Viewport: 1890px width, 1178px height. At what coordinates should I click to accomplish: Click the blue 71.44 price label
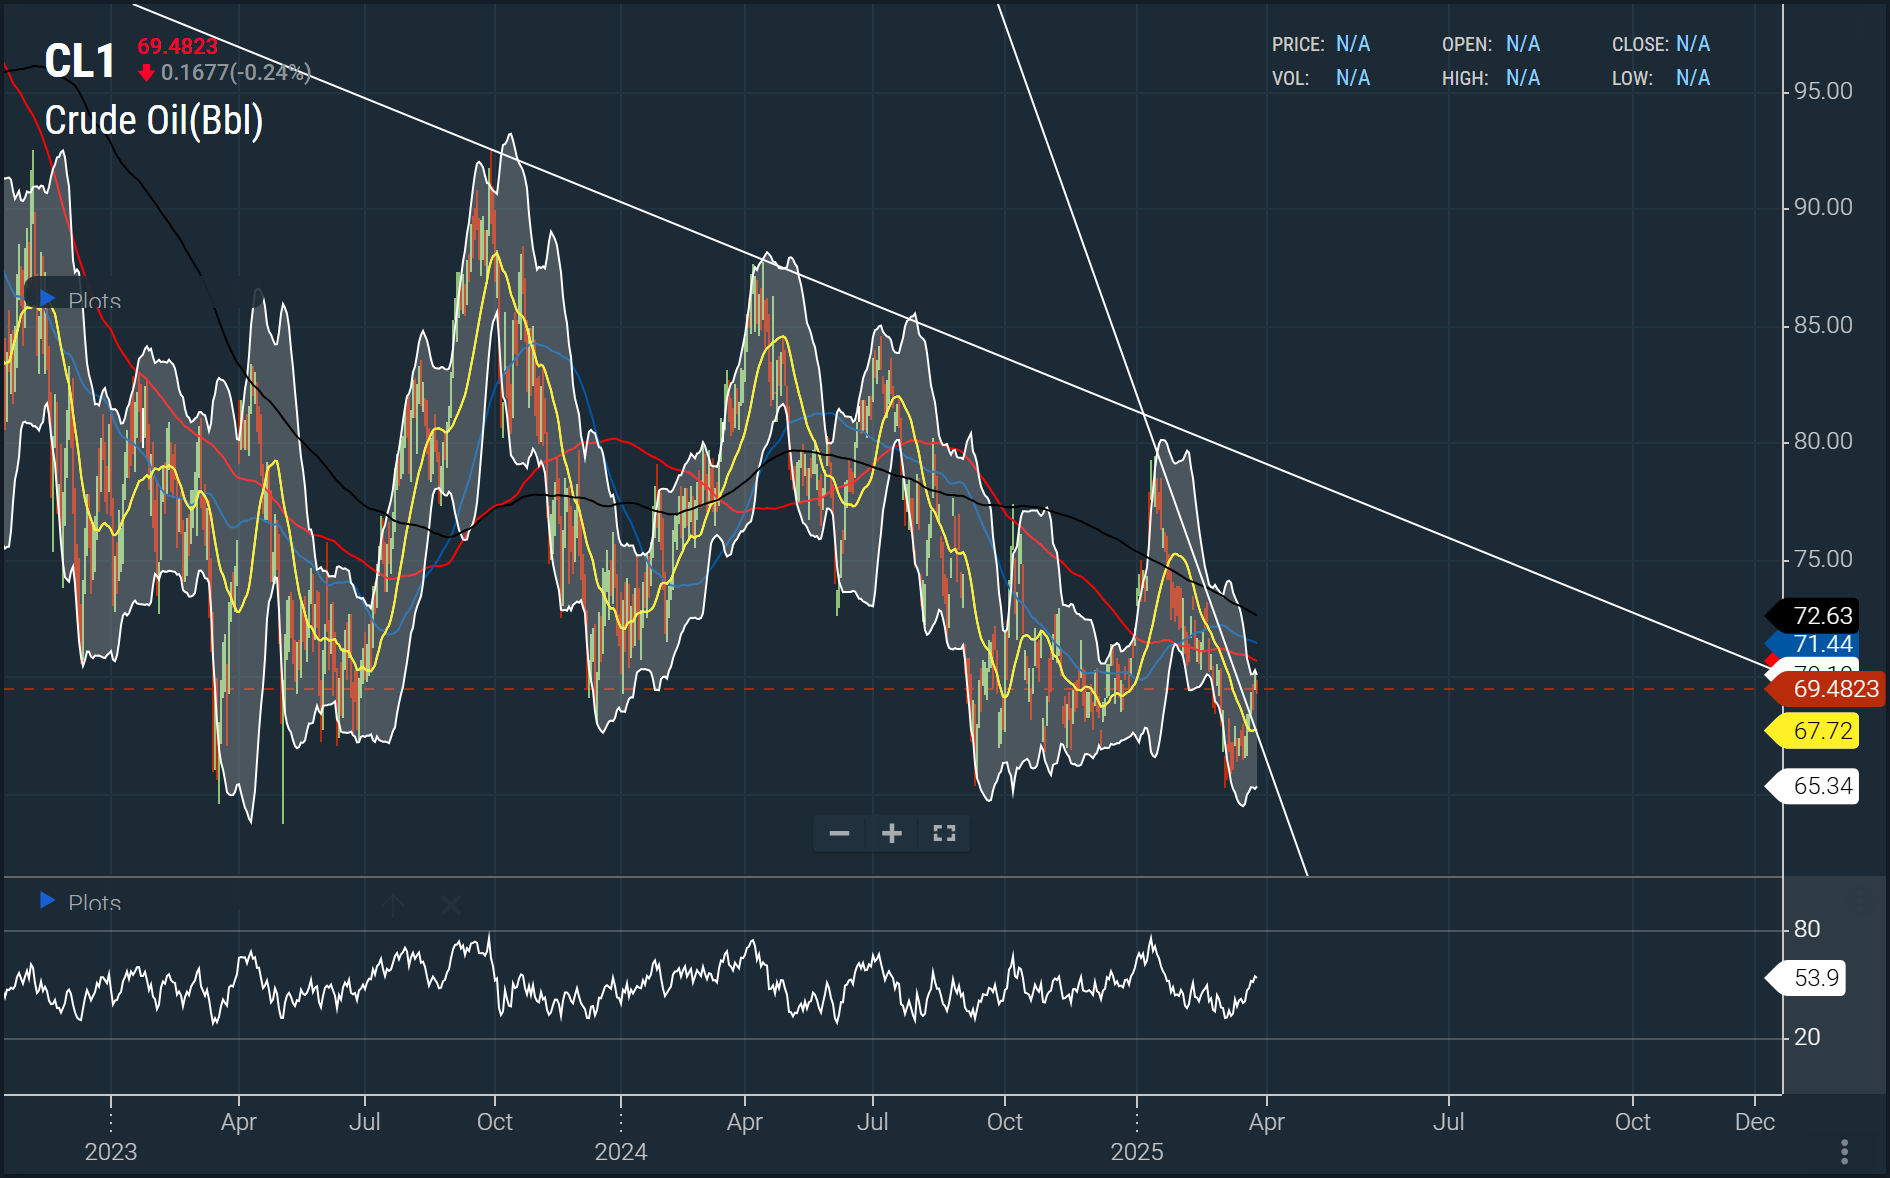click(x=1821, y=644)
